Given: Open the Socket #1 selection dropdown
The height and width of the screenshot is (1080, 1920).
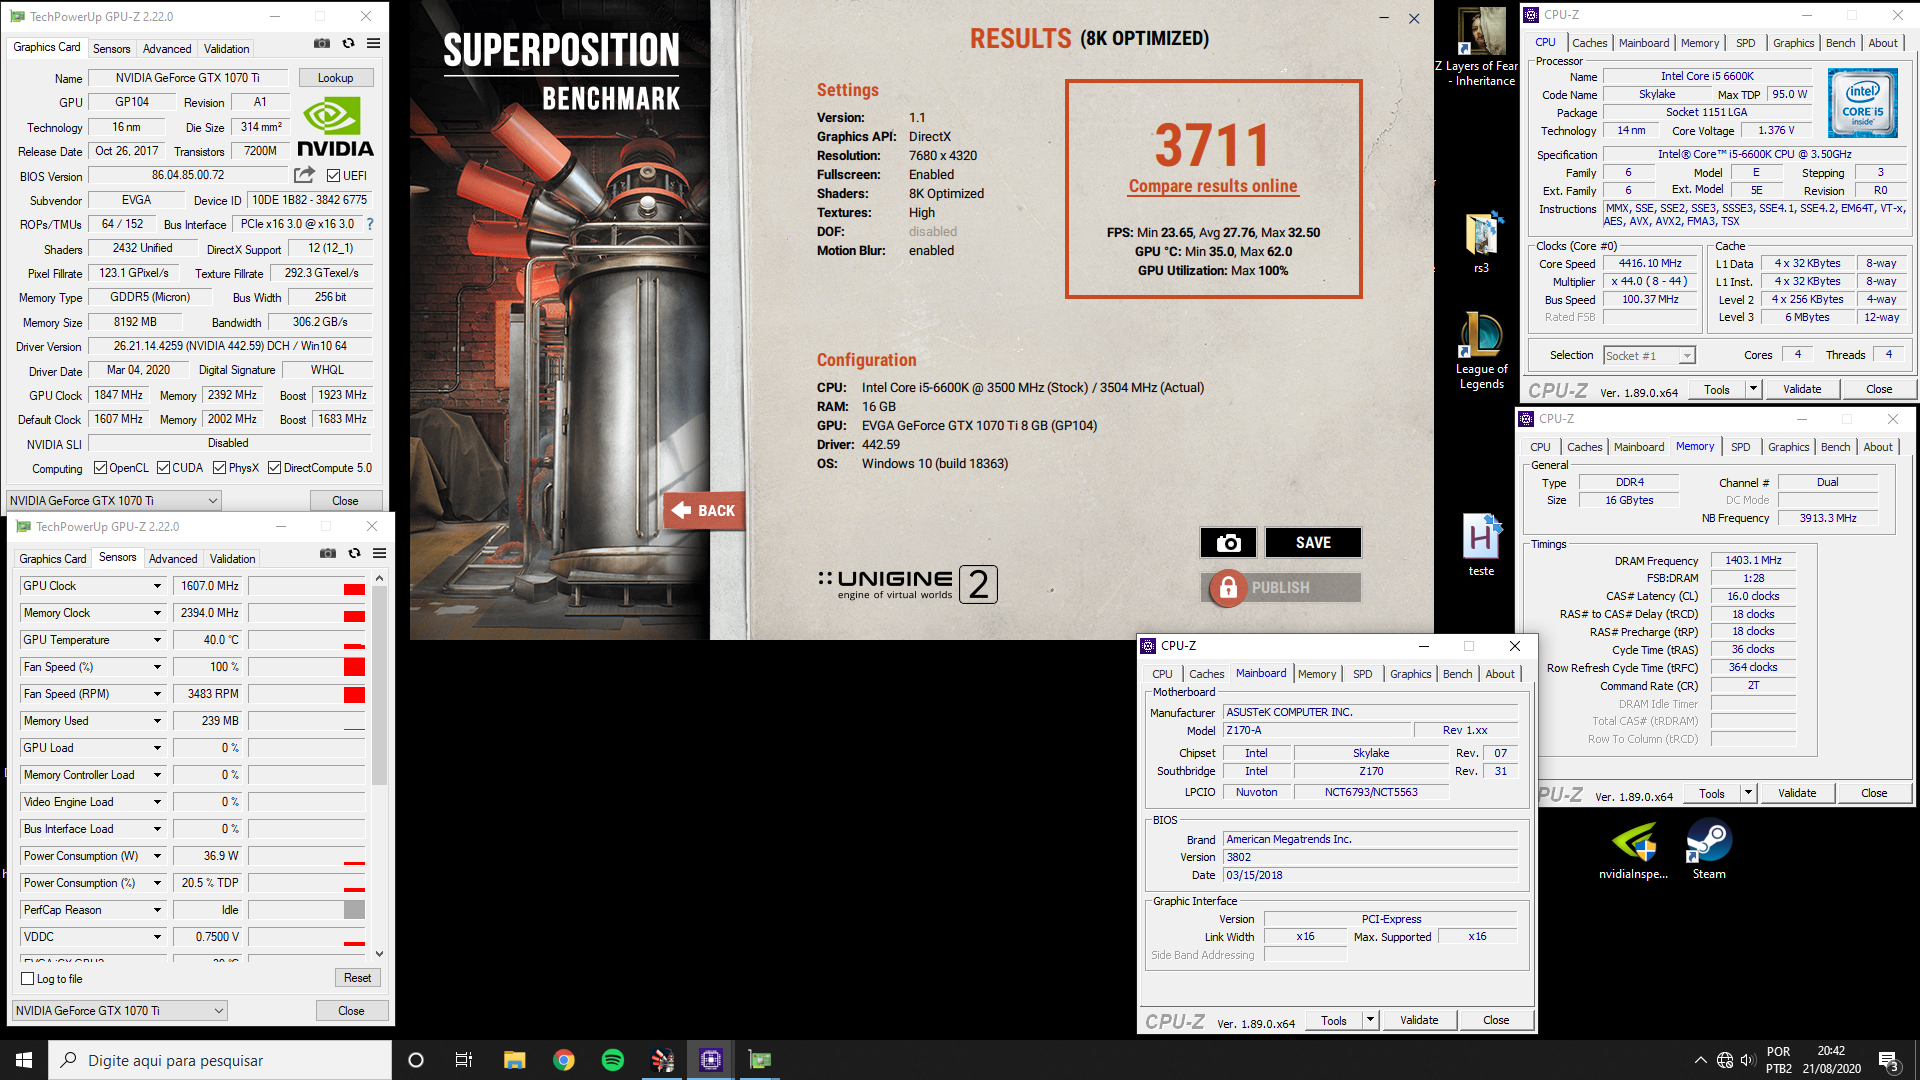Looking at the screenshot, I should [x=1650, y=356].
